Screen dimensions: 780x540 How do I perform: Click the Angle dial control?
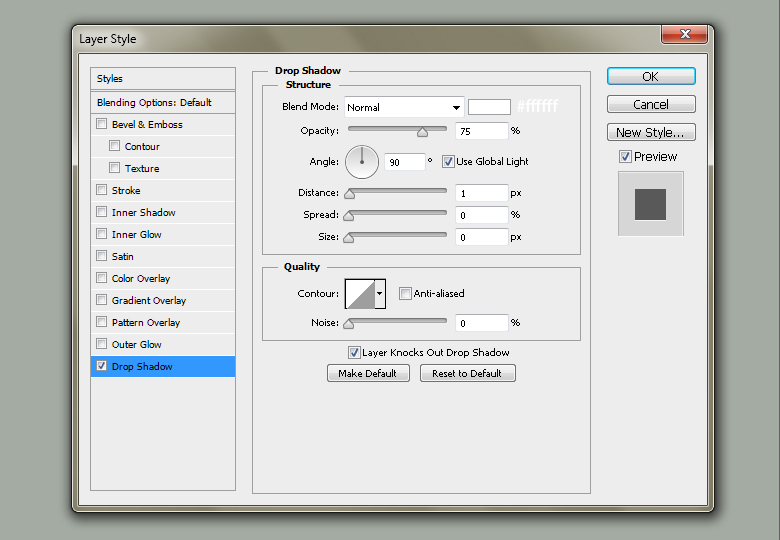coord(362,161)
